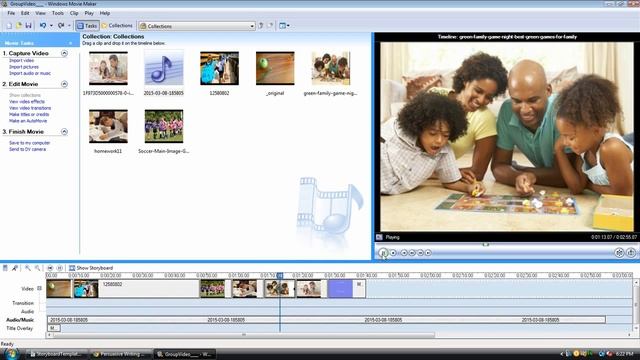
Task: Click the Back button in preview controls
Action: tap(404, 253)
